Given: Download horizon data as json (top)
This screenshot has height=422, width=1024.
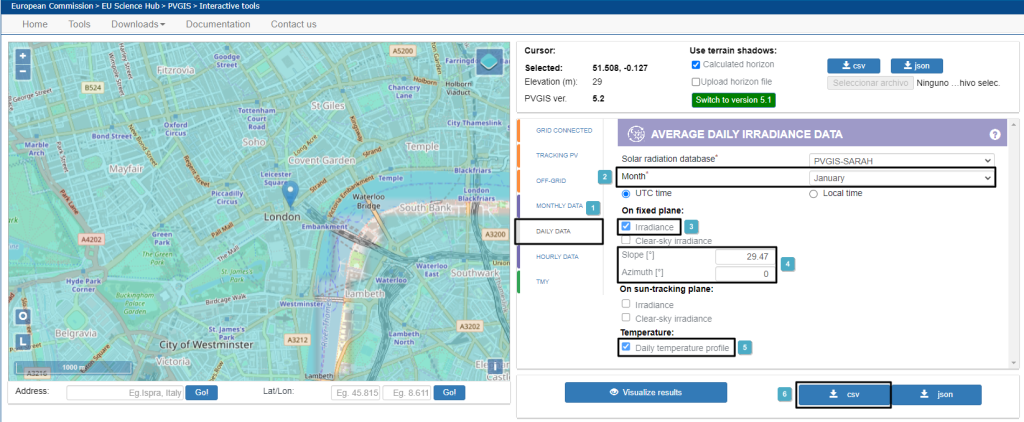Looking at the screenshot, I should click(x=916, y=65).
